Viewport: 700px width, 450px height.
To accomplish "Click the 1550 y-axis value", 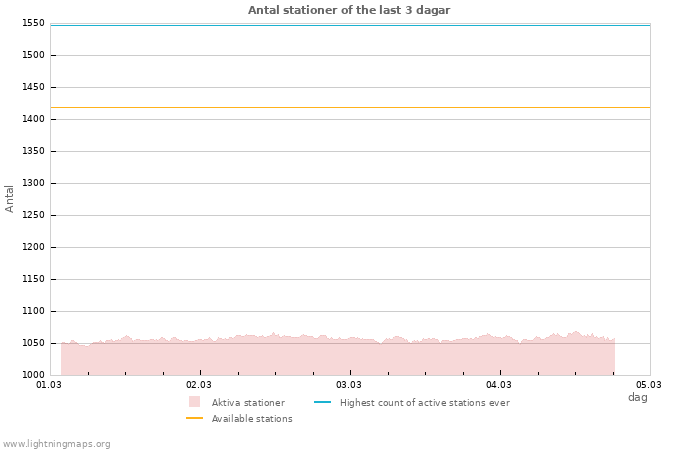I will [33, 23].
